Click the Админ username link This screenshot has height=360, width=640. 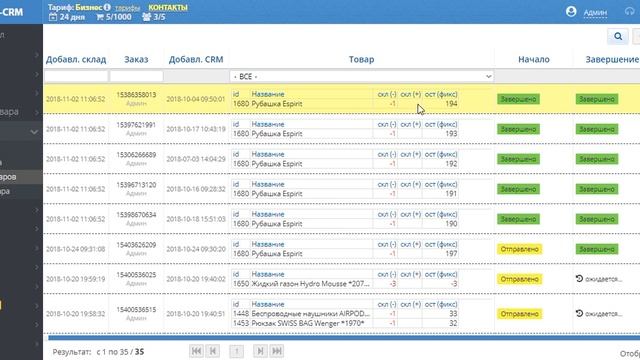595,13
